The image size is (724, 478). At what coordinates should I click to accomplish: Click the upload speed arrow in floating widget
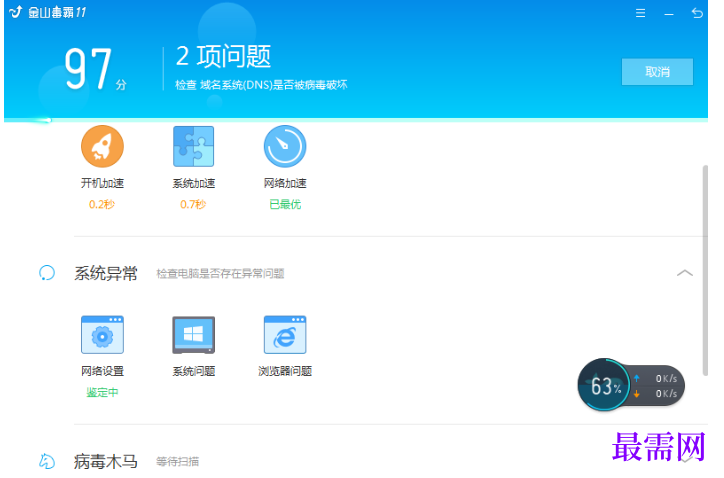637,378
